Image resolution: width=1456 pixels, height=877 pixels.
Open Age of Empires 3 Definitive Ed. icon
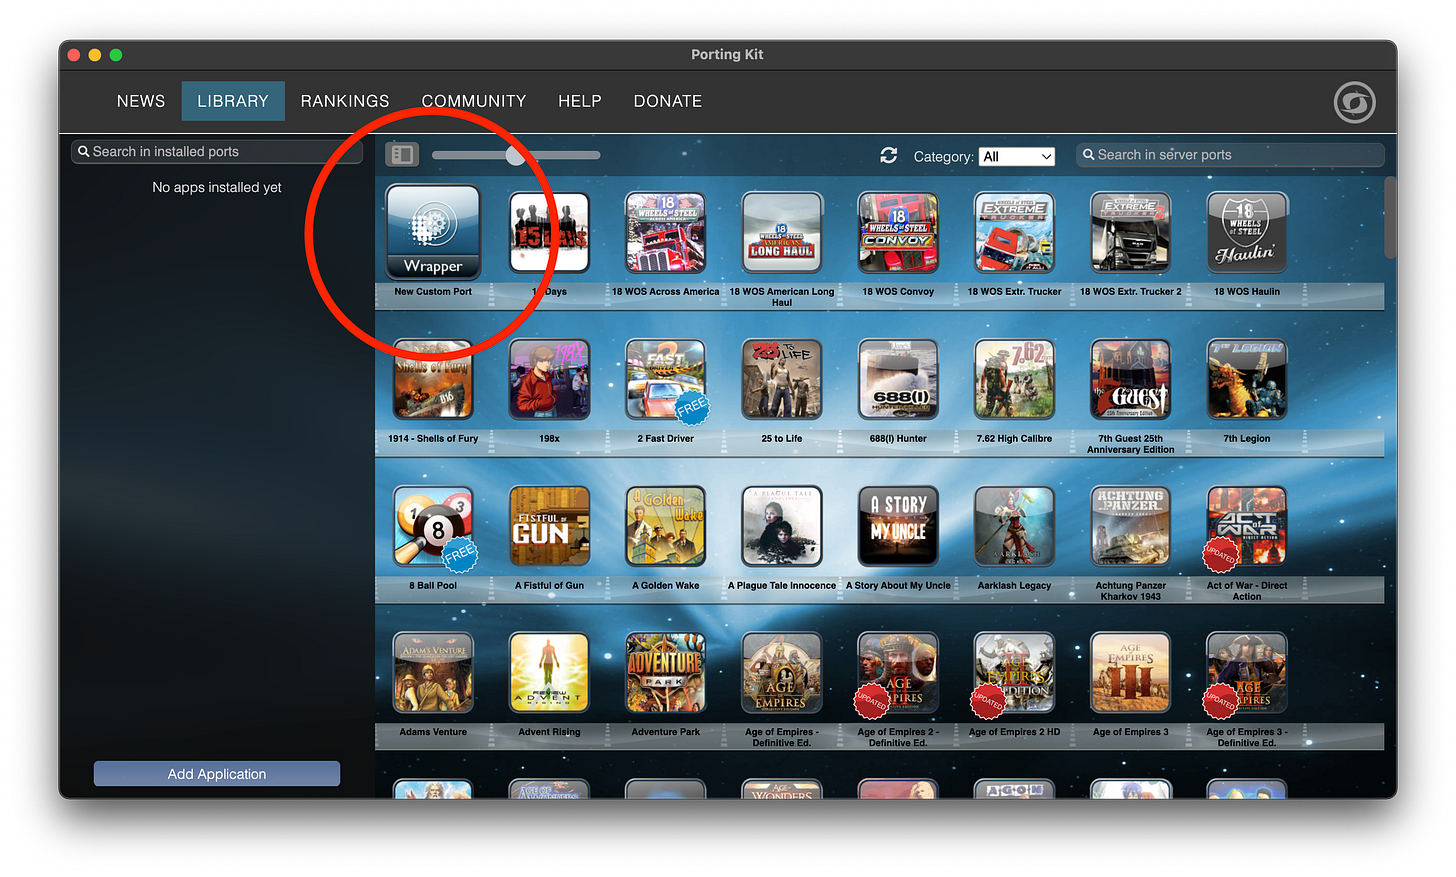[1247, 672]
